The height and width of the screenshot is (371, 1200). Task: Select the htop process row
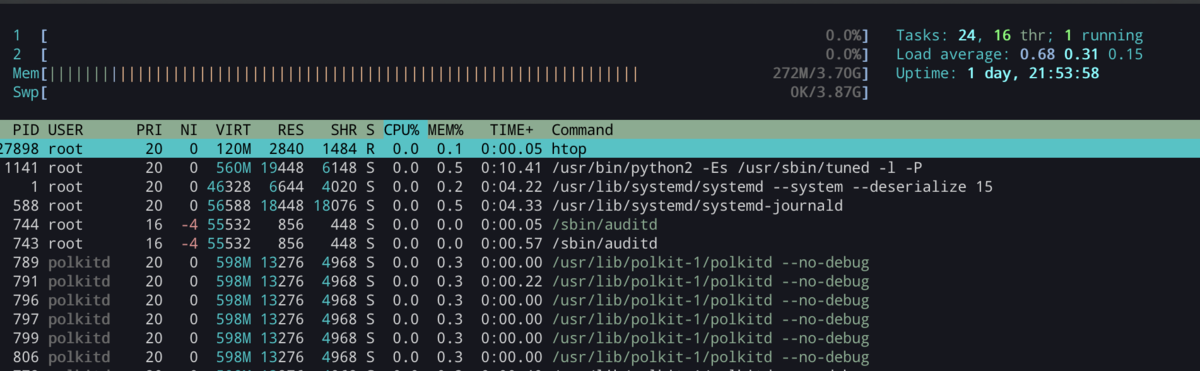[x=600, y=149]
